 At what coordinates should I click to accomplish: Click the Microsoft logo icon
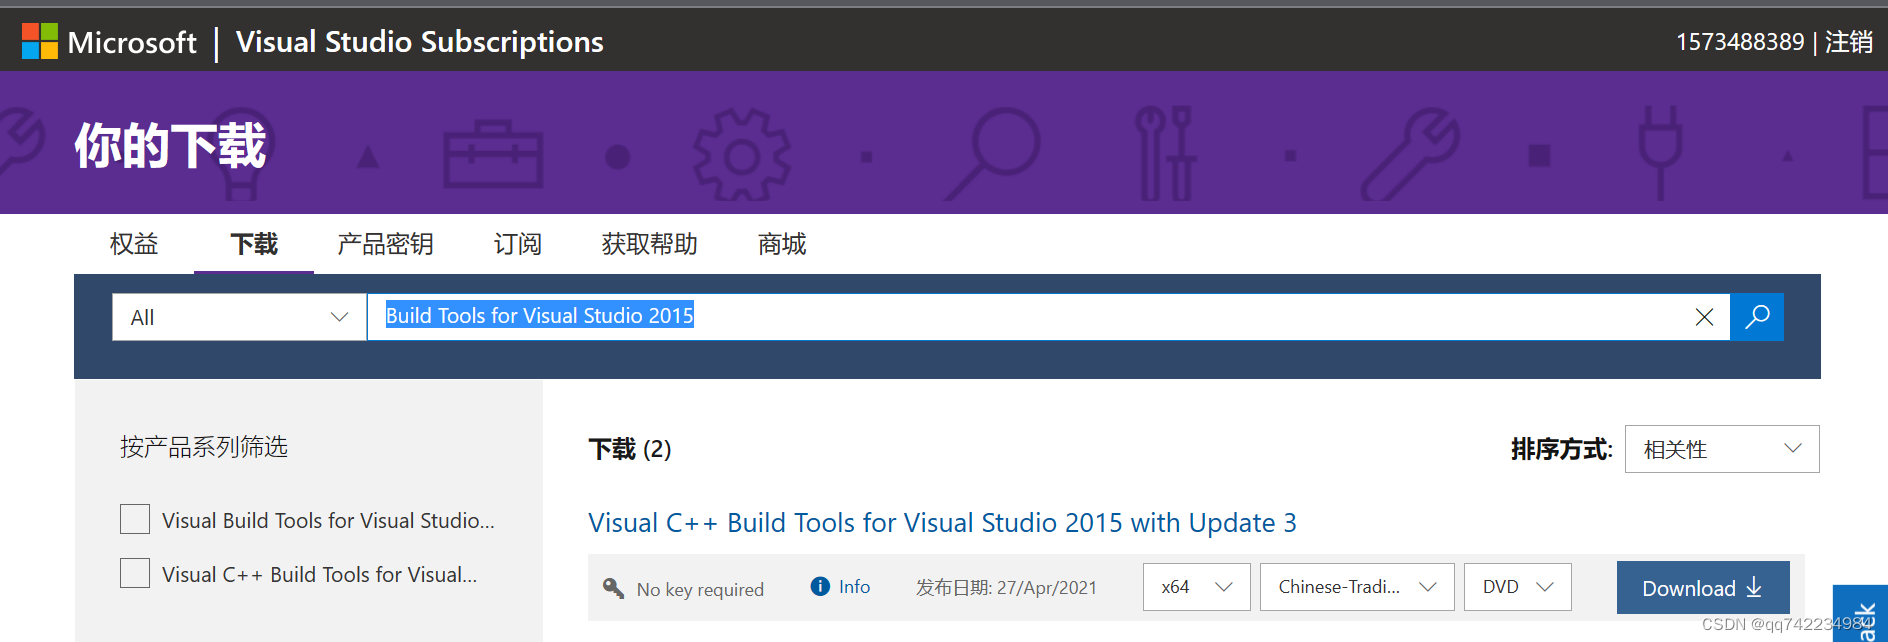[40, 42]
